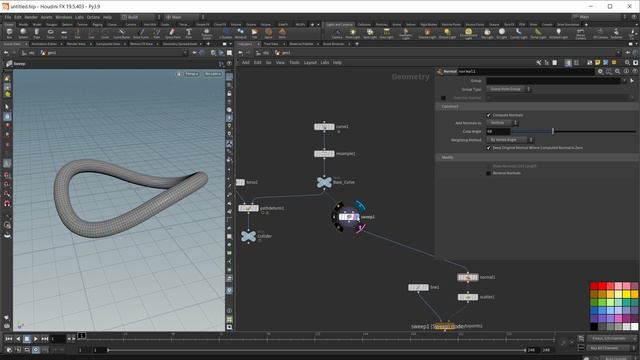Open the Persp camera viewport dropdown
Image resolution: width=640 pixels, height=360 pixels.
(191, 74)
